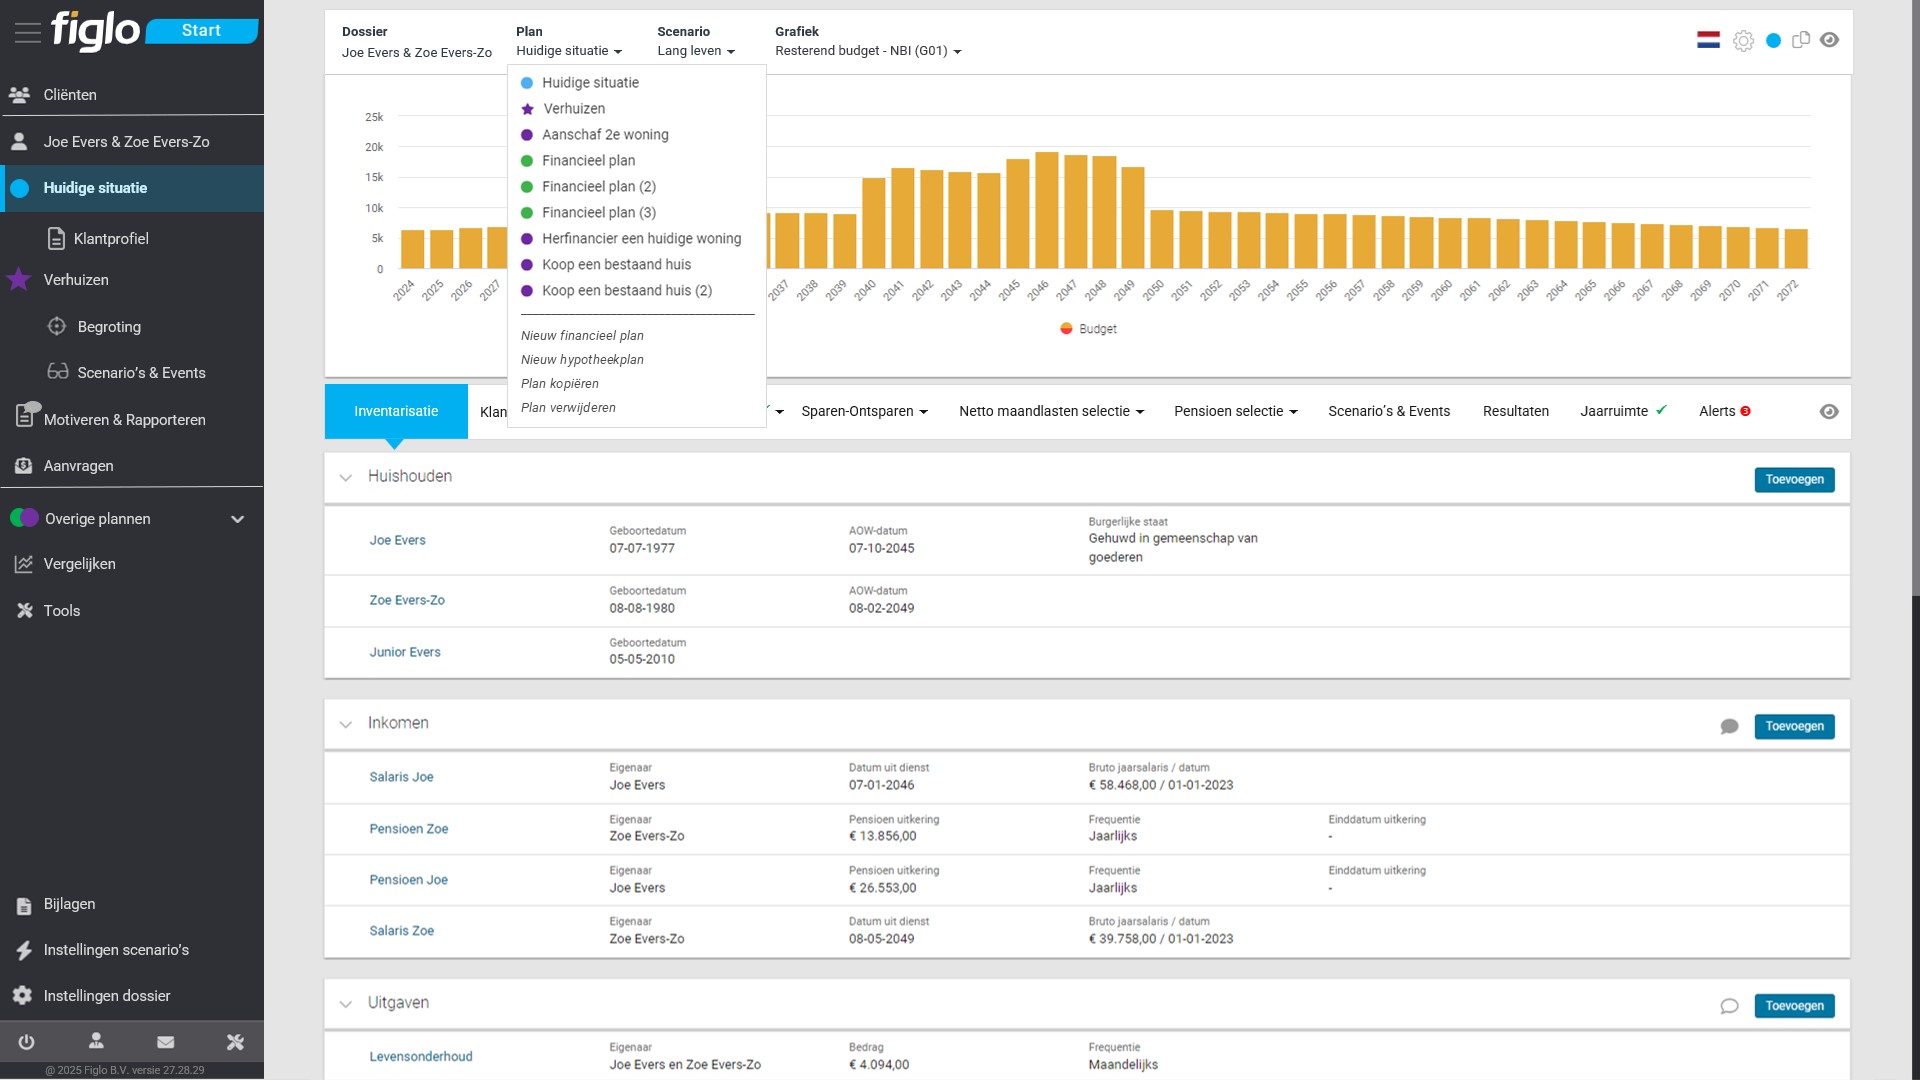Click Toevoegen in Huishouden section
This screenshot has height=1080, width=1920.
(1794, 480)
